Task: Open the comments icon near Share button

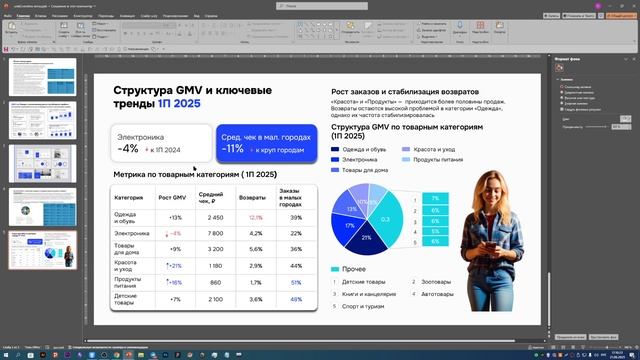Action: pyautogui.click(x=601, y=16)
